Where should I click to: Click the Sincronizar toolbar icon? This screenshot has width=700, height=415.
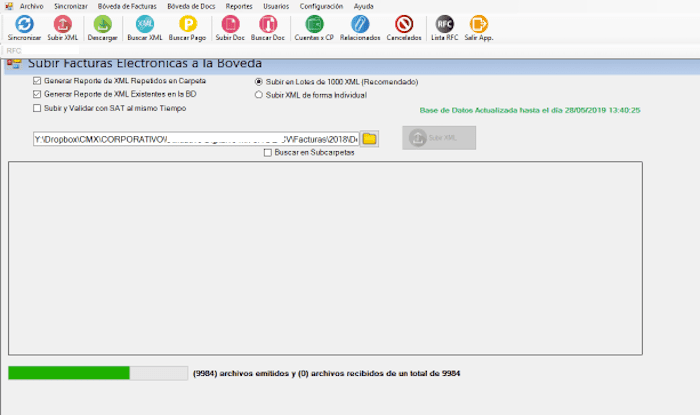pyautogui.click(x=24, y=28)
